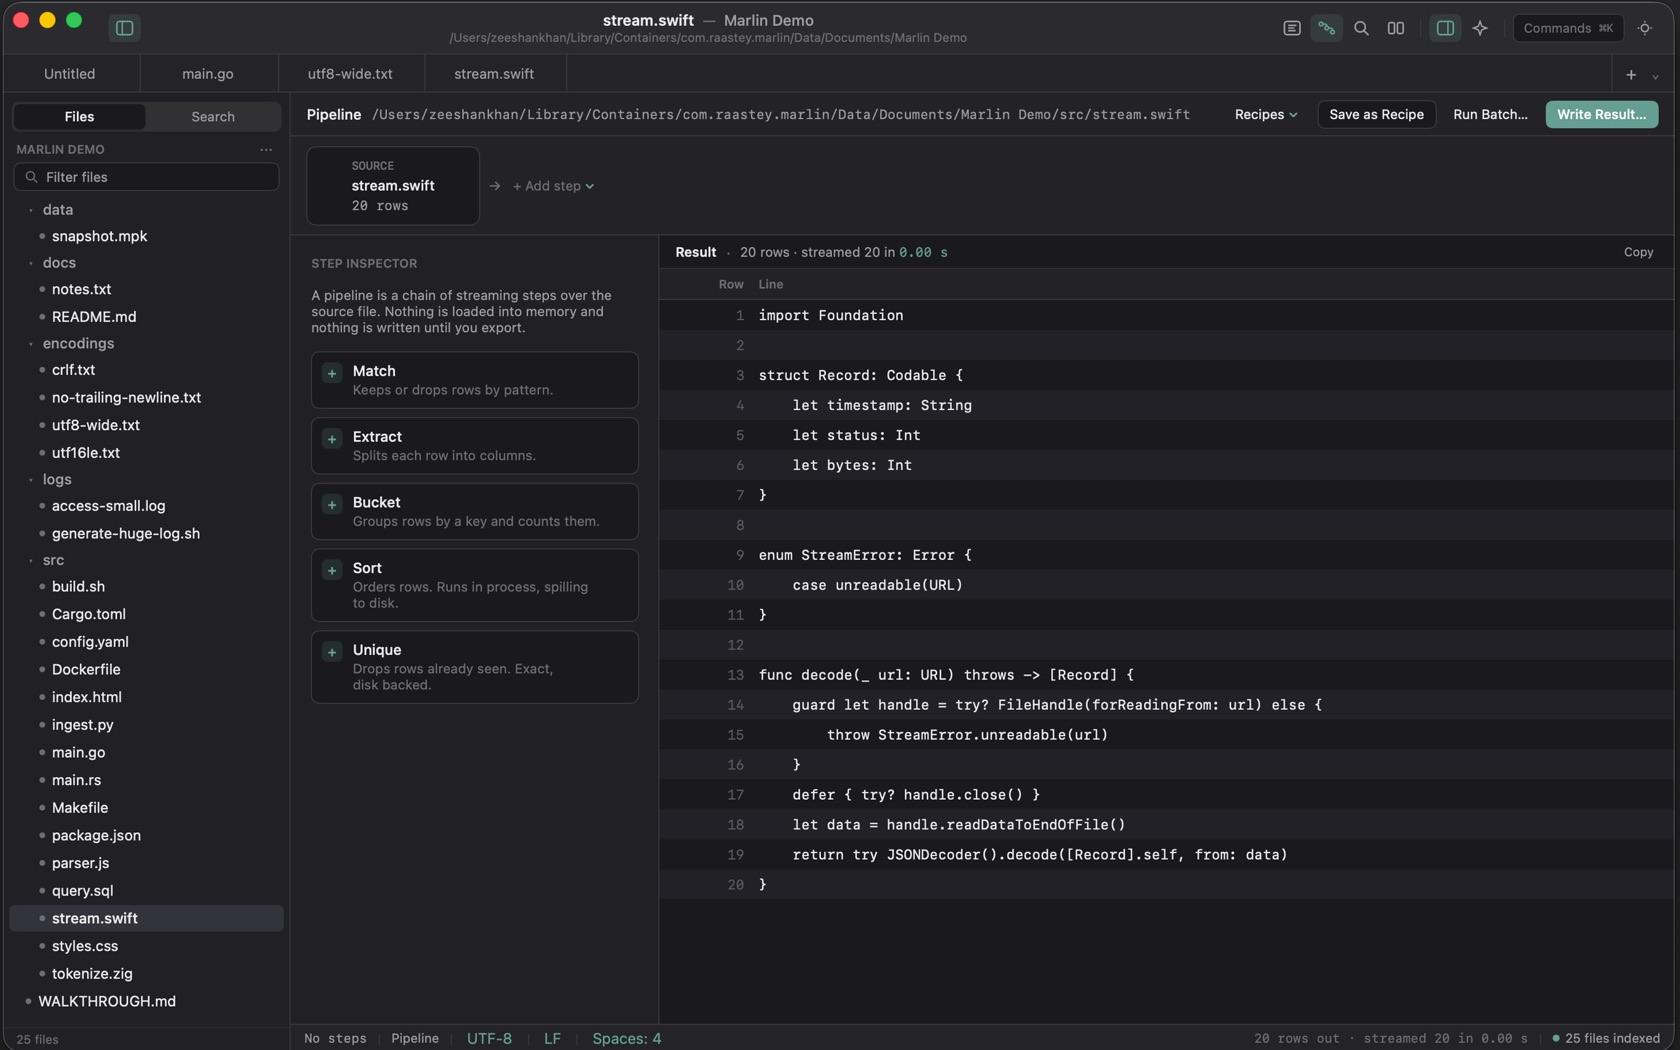Focus the Filter files field

(146, 177)
